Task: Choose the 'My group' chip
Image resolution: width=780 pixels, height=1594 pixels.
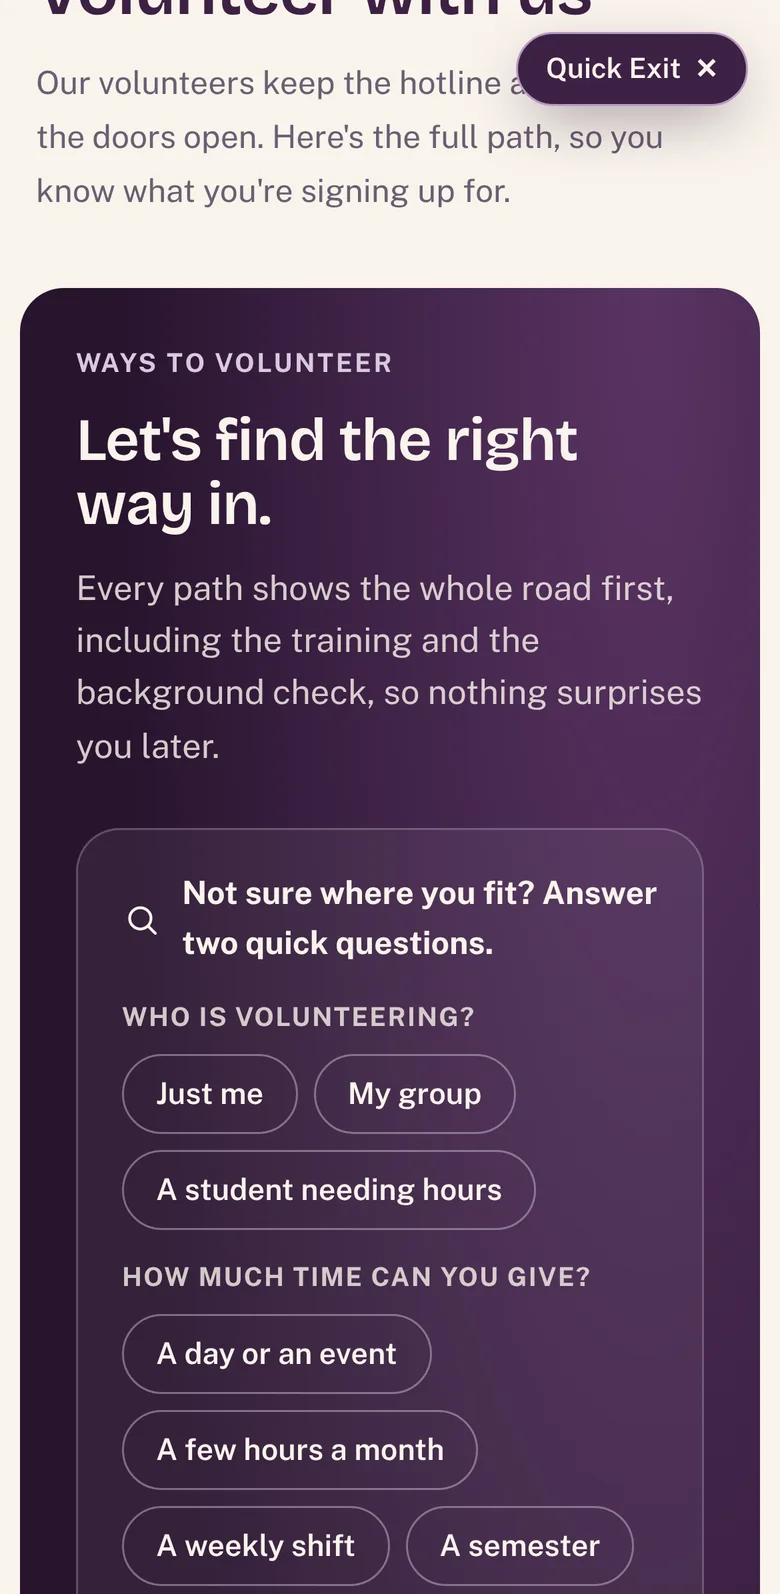Action: [x=415, y=1094]
